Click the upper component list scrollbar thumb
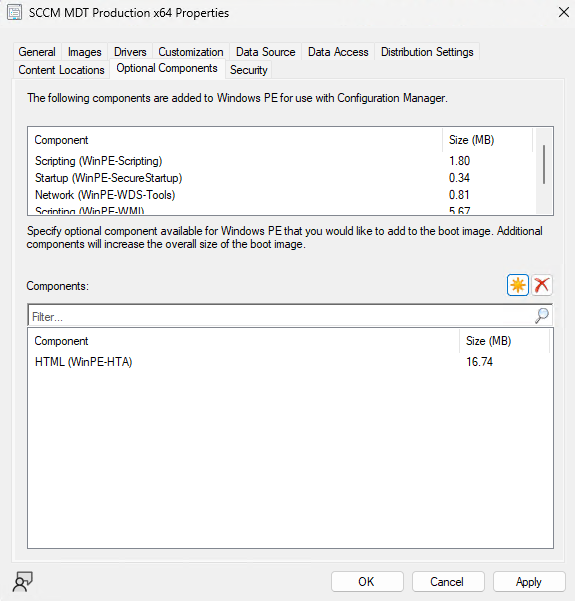This screenshot has height=601, width=575. pos(544,164)
